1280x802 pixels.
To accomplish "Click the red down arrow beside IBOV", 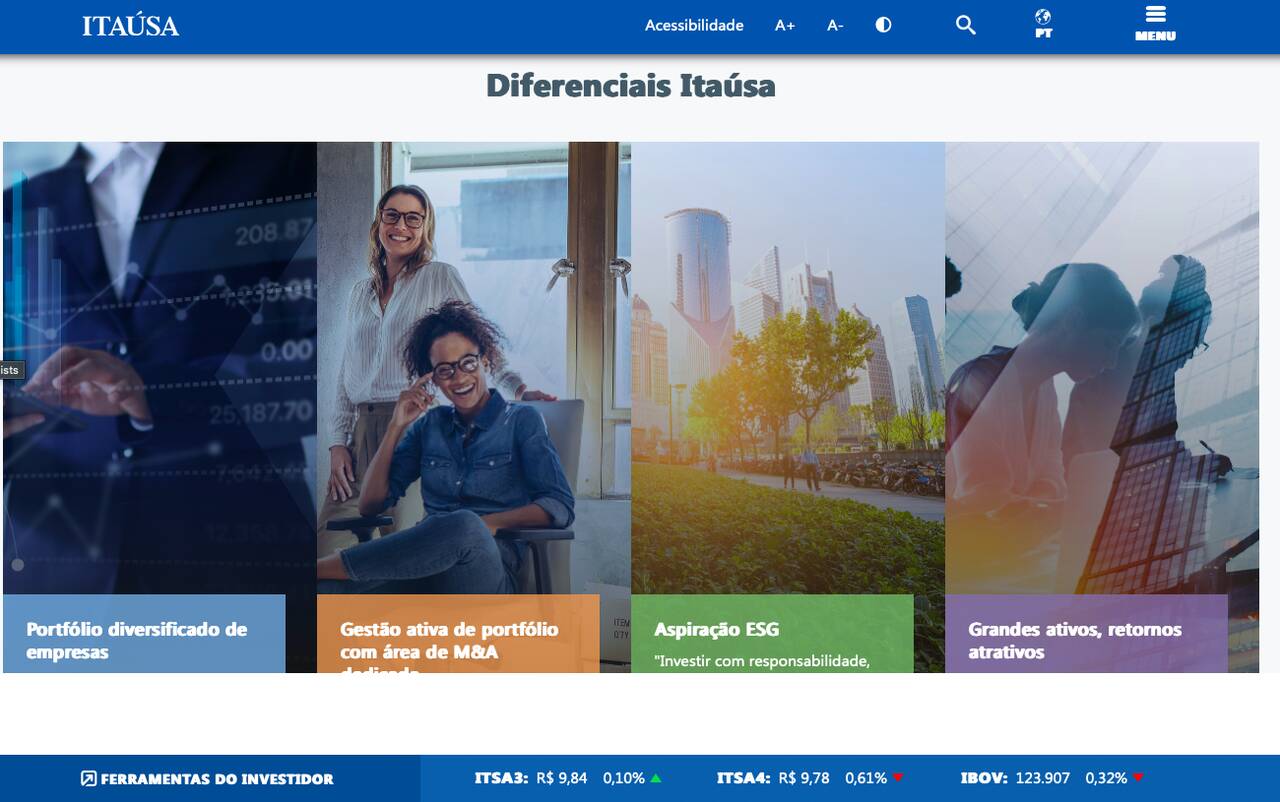I will point(1138,778).
